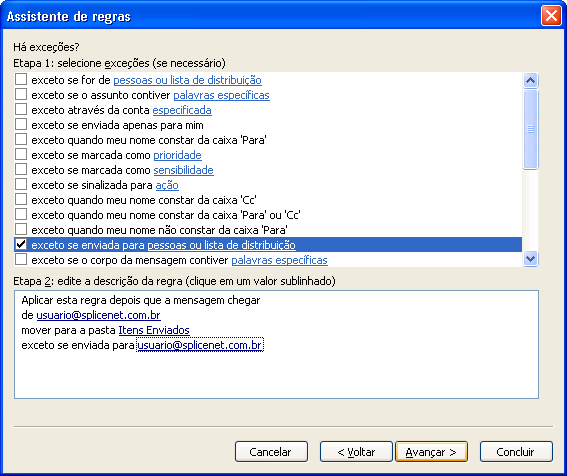This screenshot has height=476, width=567.
Task: Finish the rule with Concluir
Action: 516,451
